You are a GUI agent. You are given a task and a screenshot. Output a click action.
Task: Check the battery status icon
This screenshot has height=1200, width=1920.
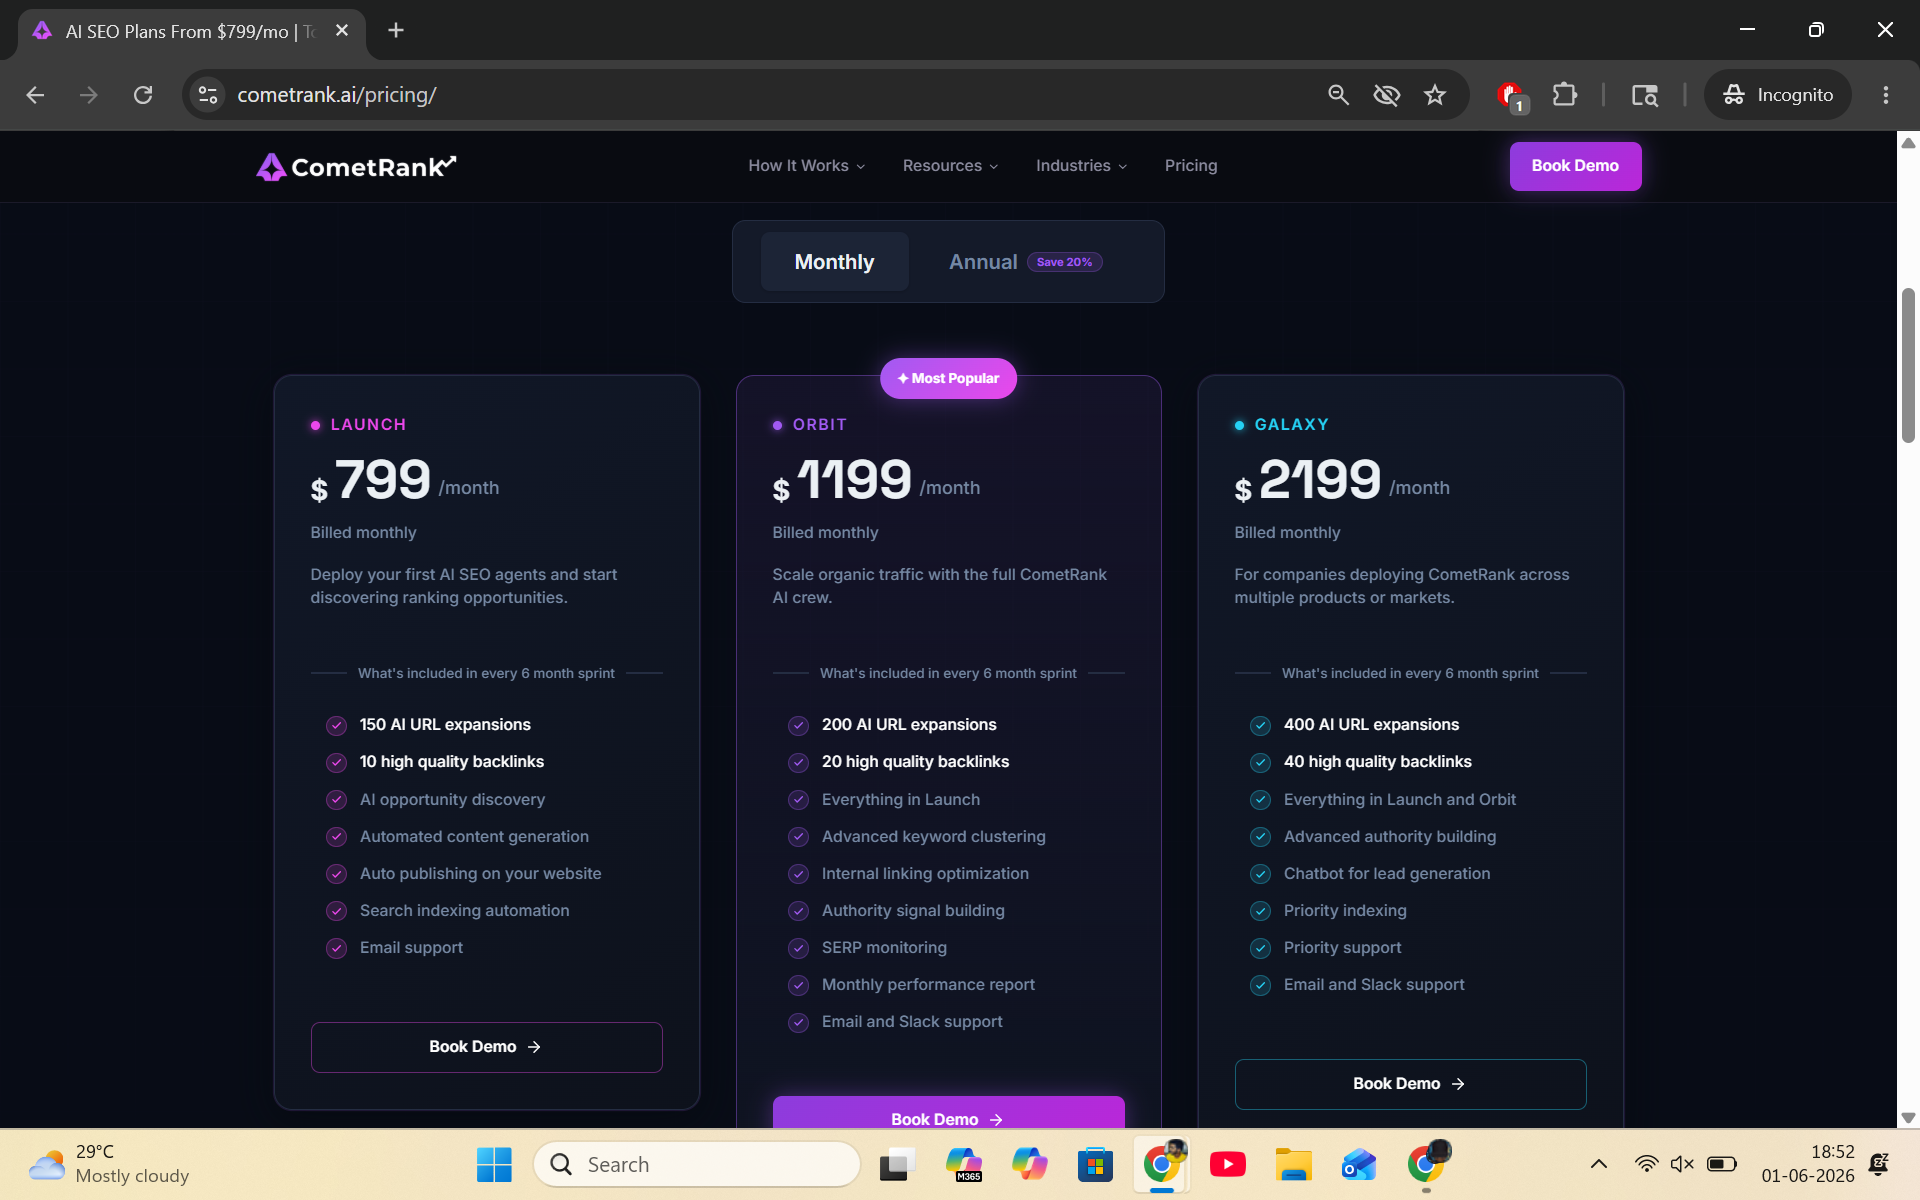coord(1722,1164)
